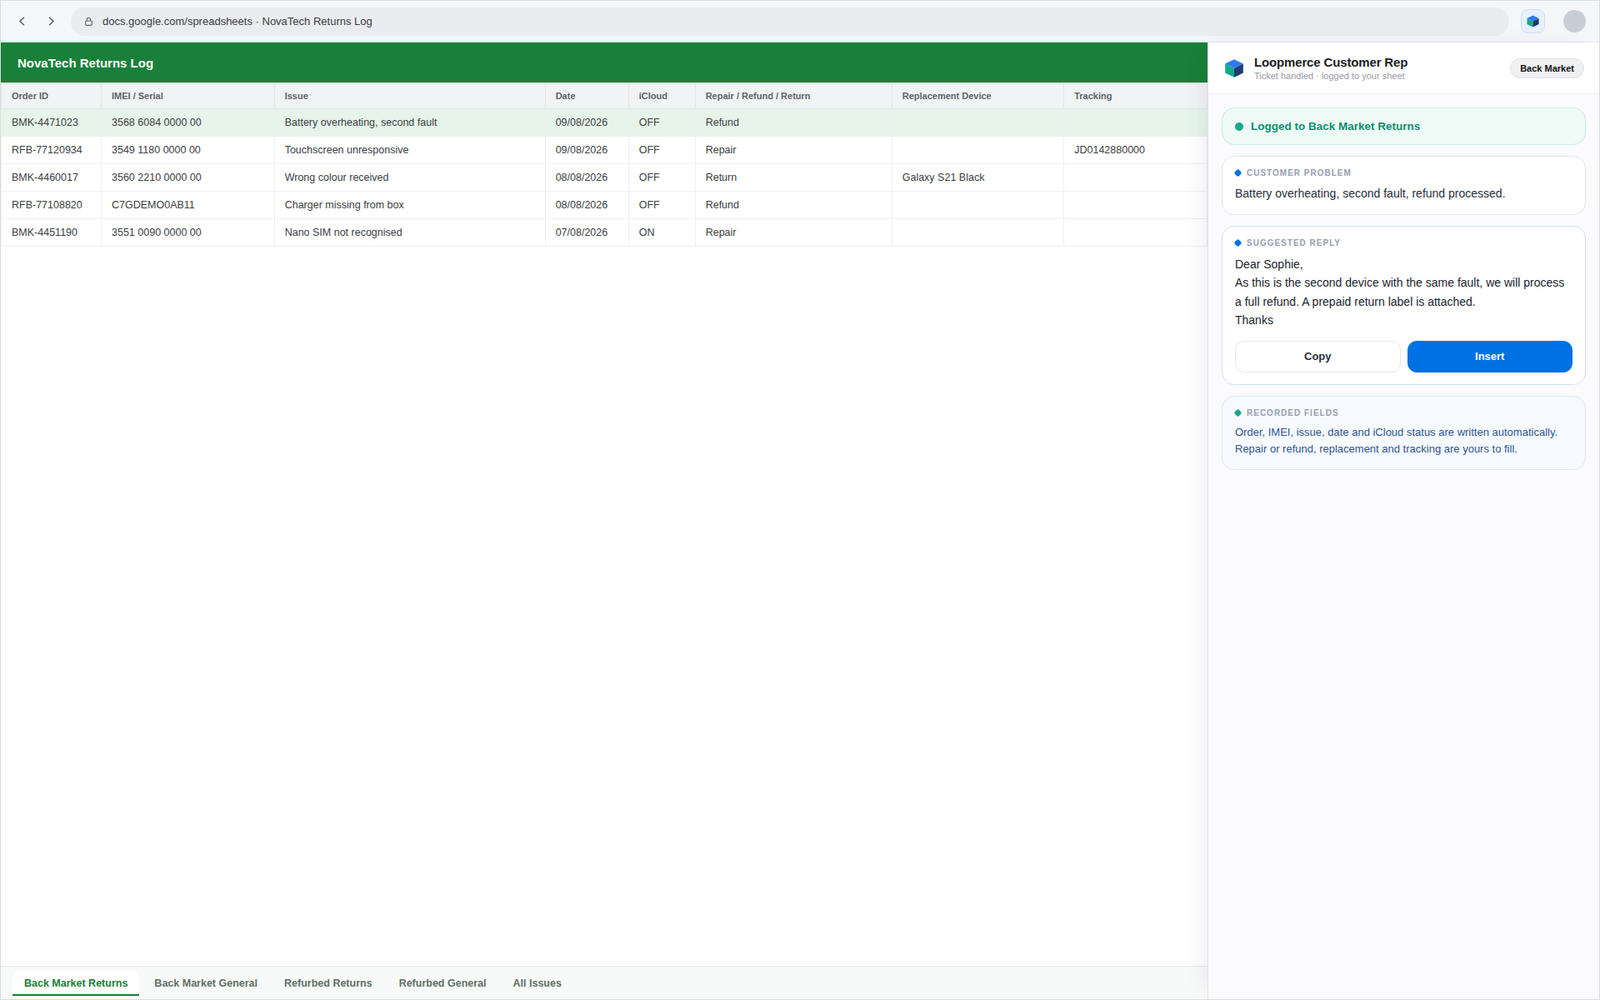Image resolution: width=1600 pixels, height=1000 pixels.
Task: Open the All Issues sheet tab
Action: (537, 983)
